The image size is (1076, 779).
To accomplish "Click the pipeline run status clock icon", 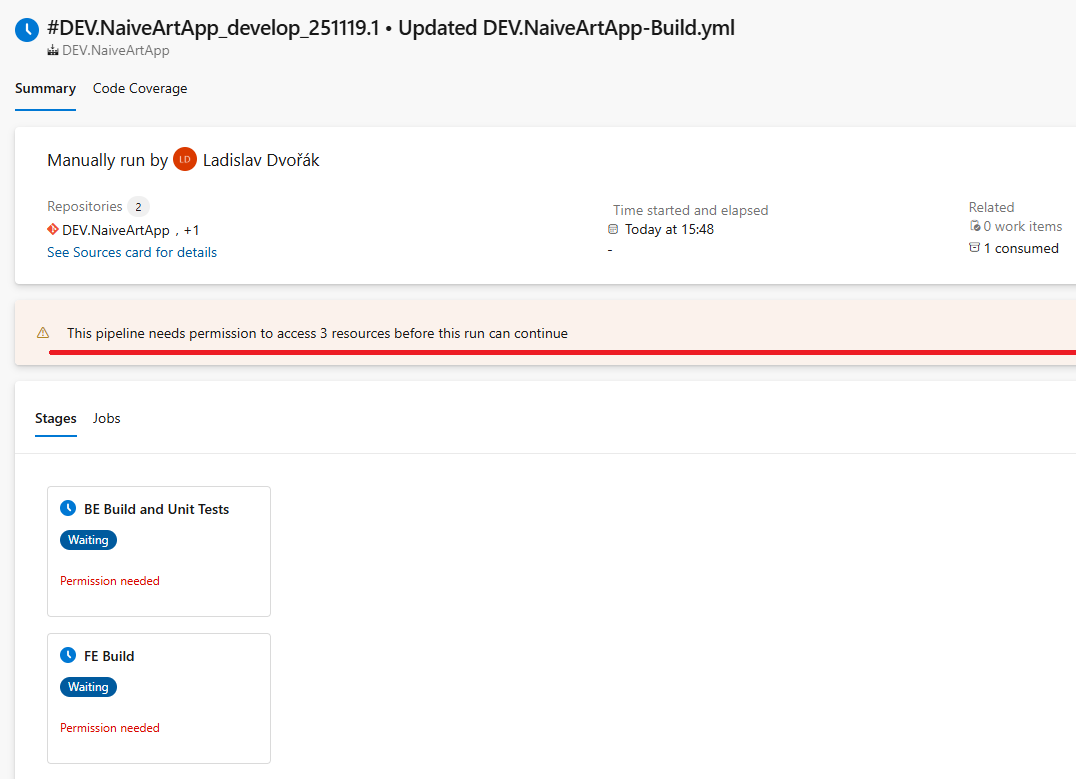I will [27, 30].
